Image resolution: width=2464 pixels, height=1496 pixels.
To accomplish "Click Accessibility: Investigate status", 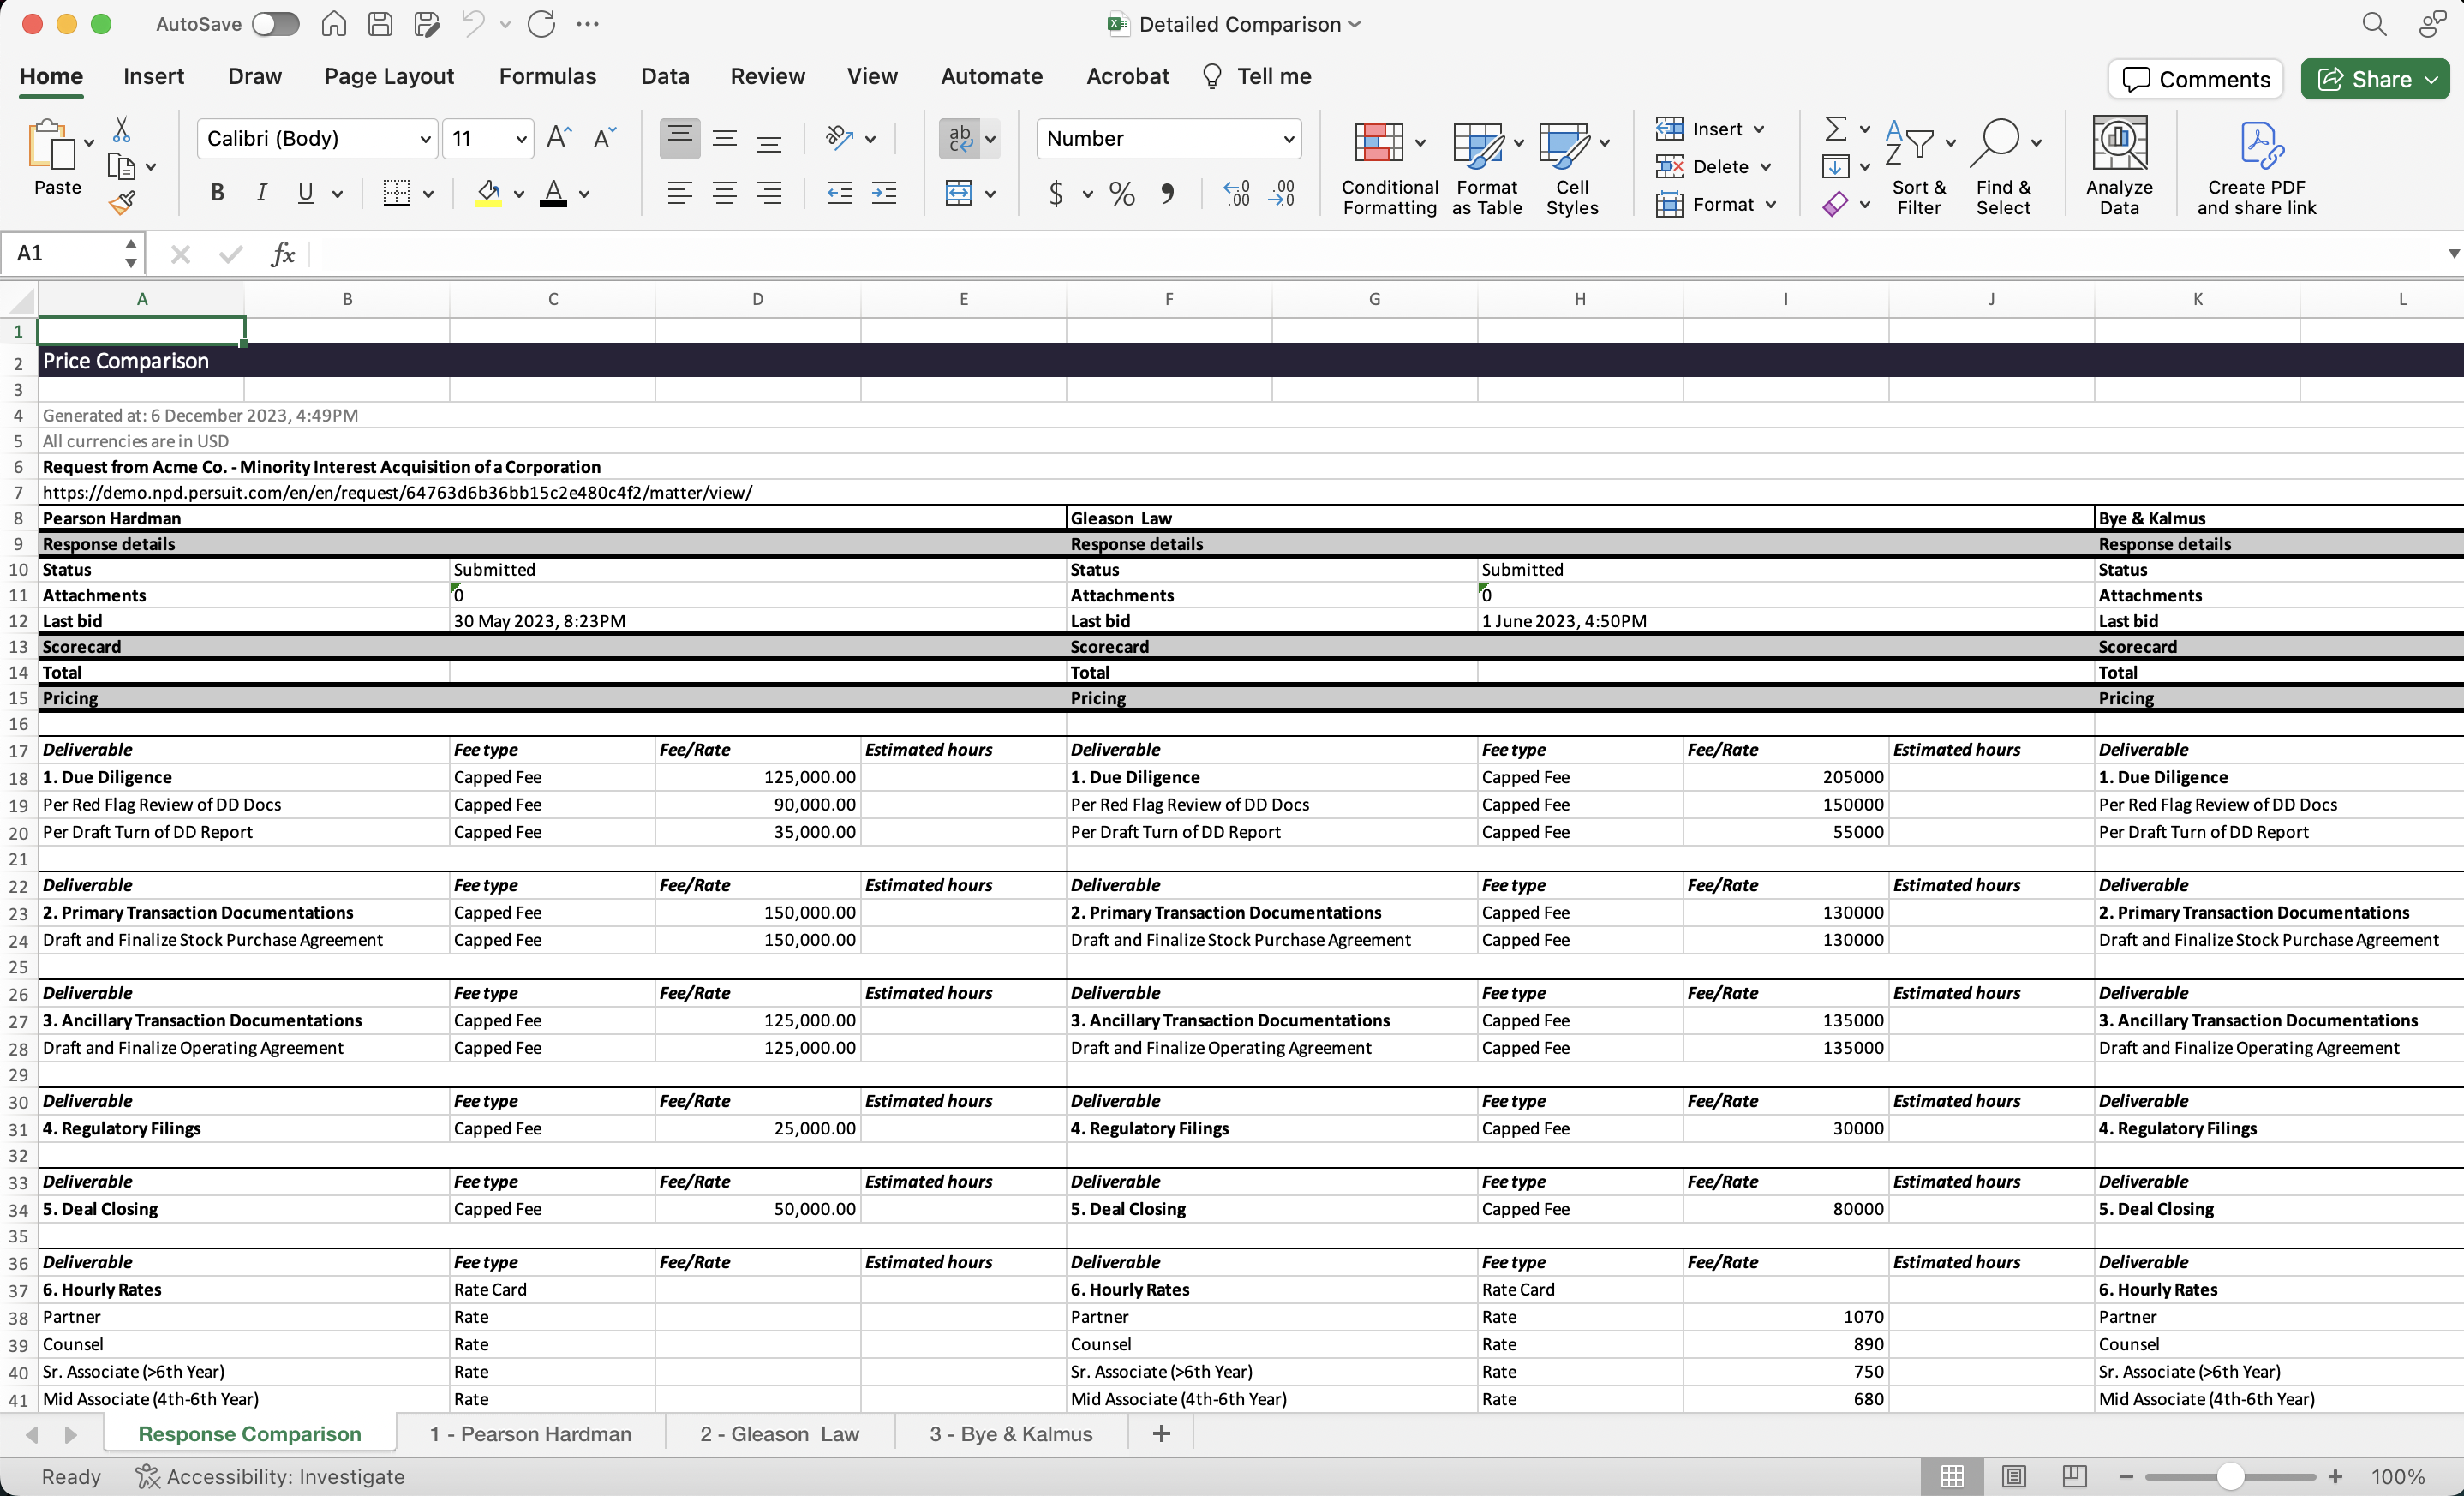I will pyautogui.click(x=271, y=1476).
